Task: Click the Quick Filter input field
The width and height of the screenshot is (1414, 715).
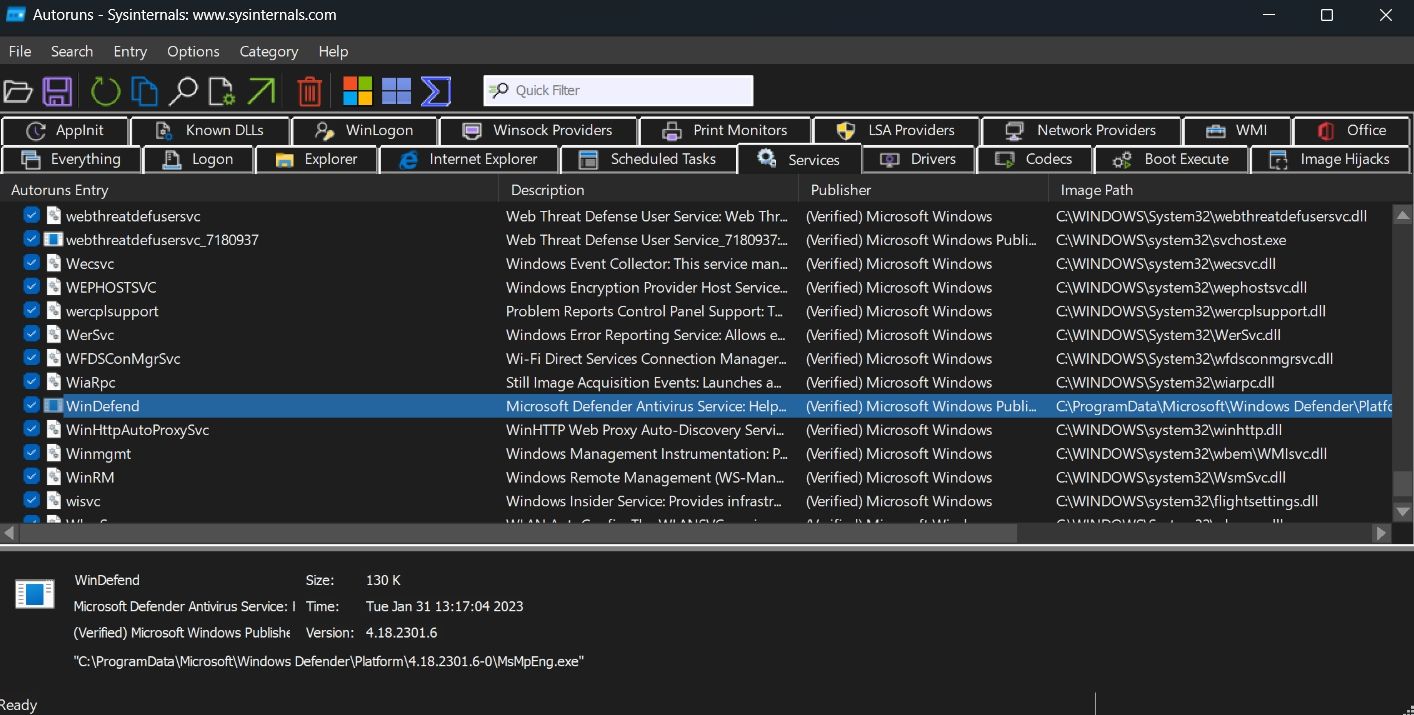Action: (x=618, y=90)
